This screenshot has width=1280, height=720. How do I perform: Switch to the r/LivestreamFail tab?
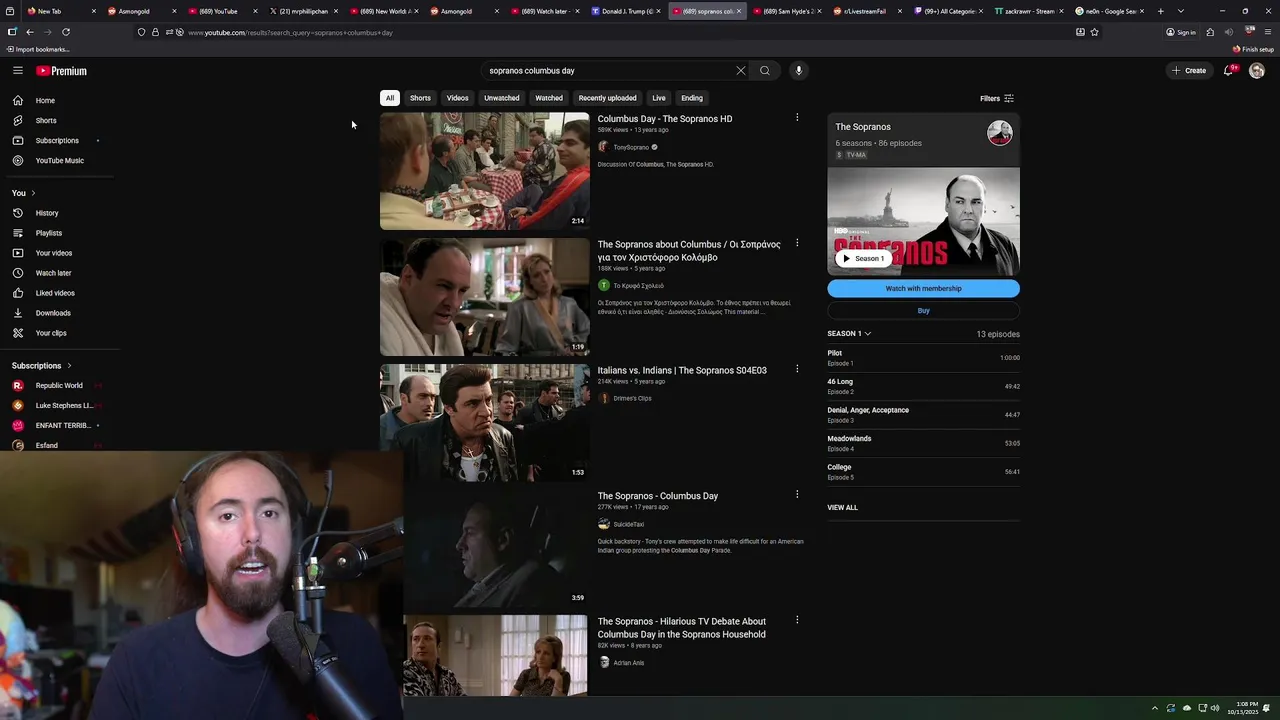(x=868, y=11)
